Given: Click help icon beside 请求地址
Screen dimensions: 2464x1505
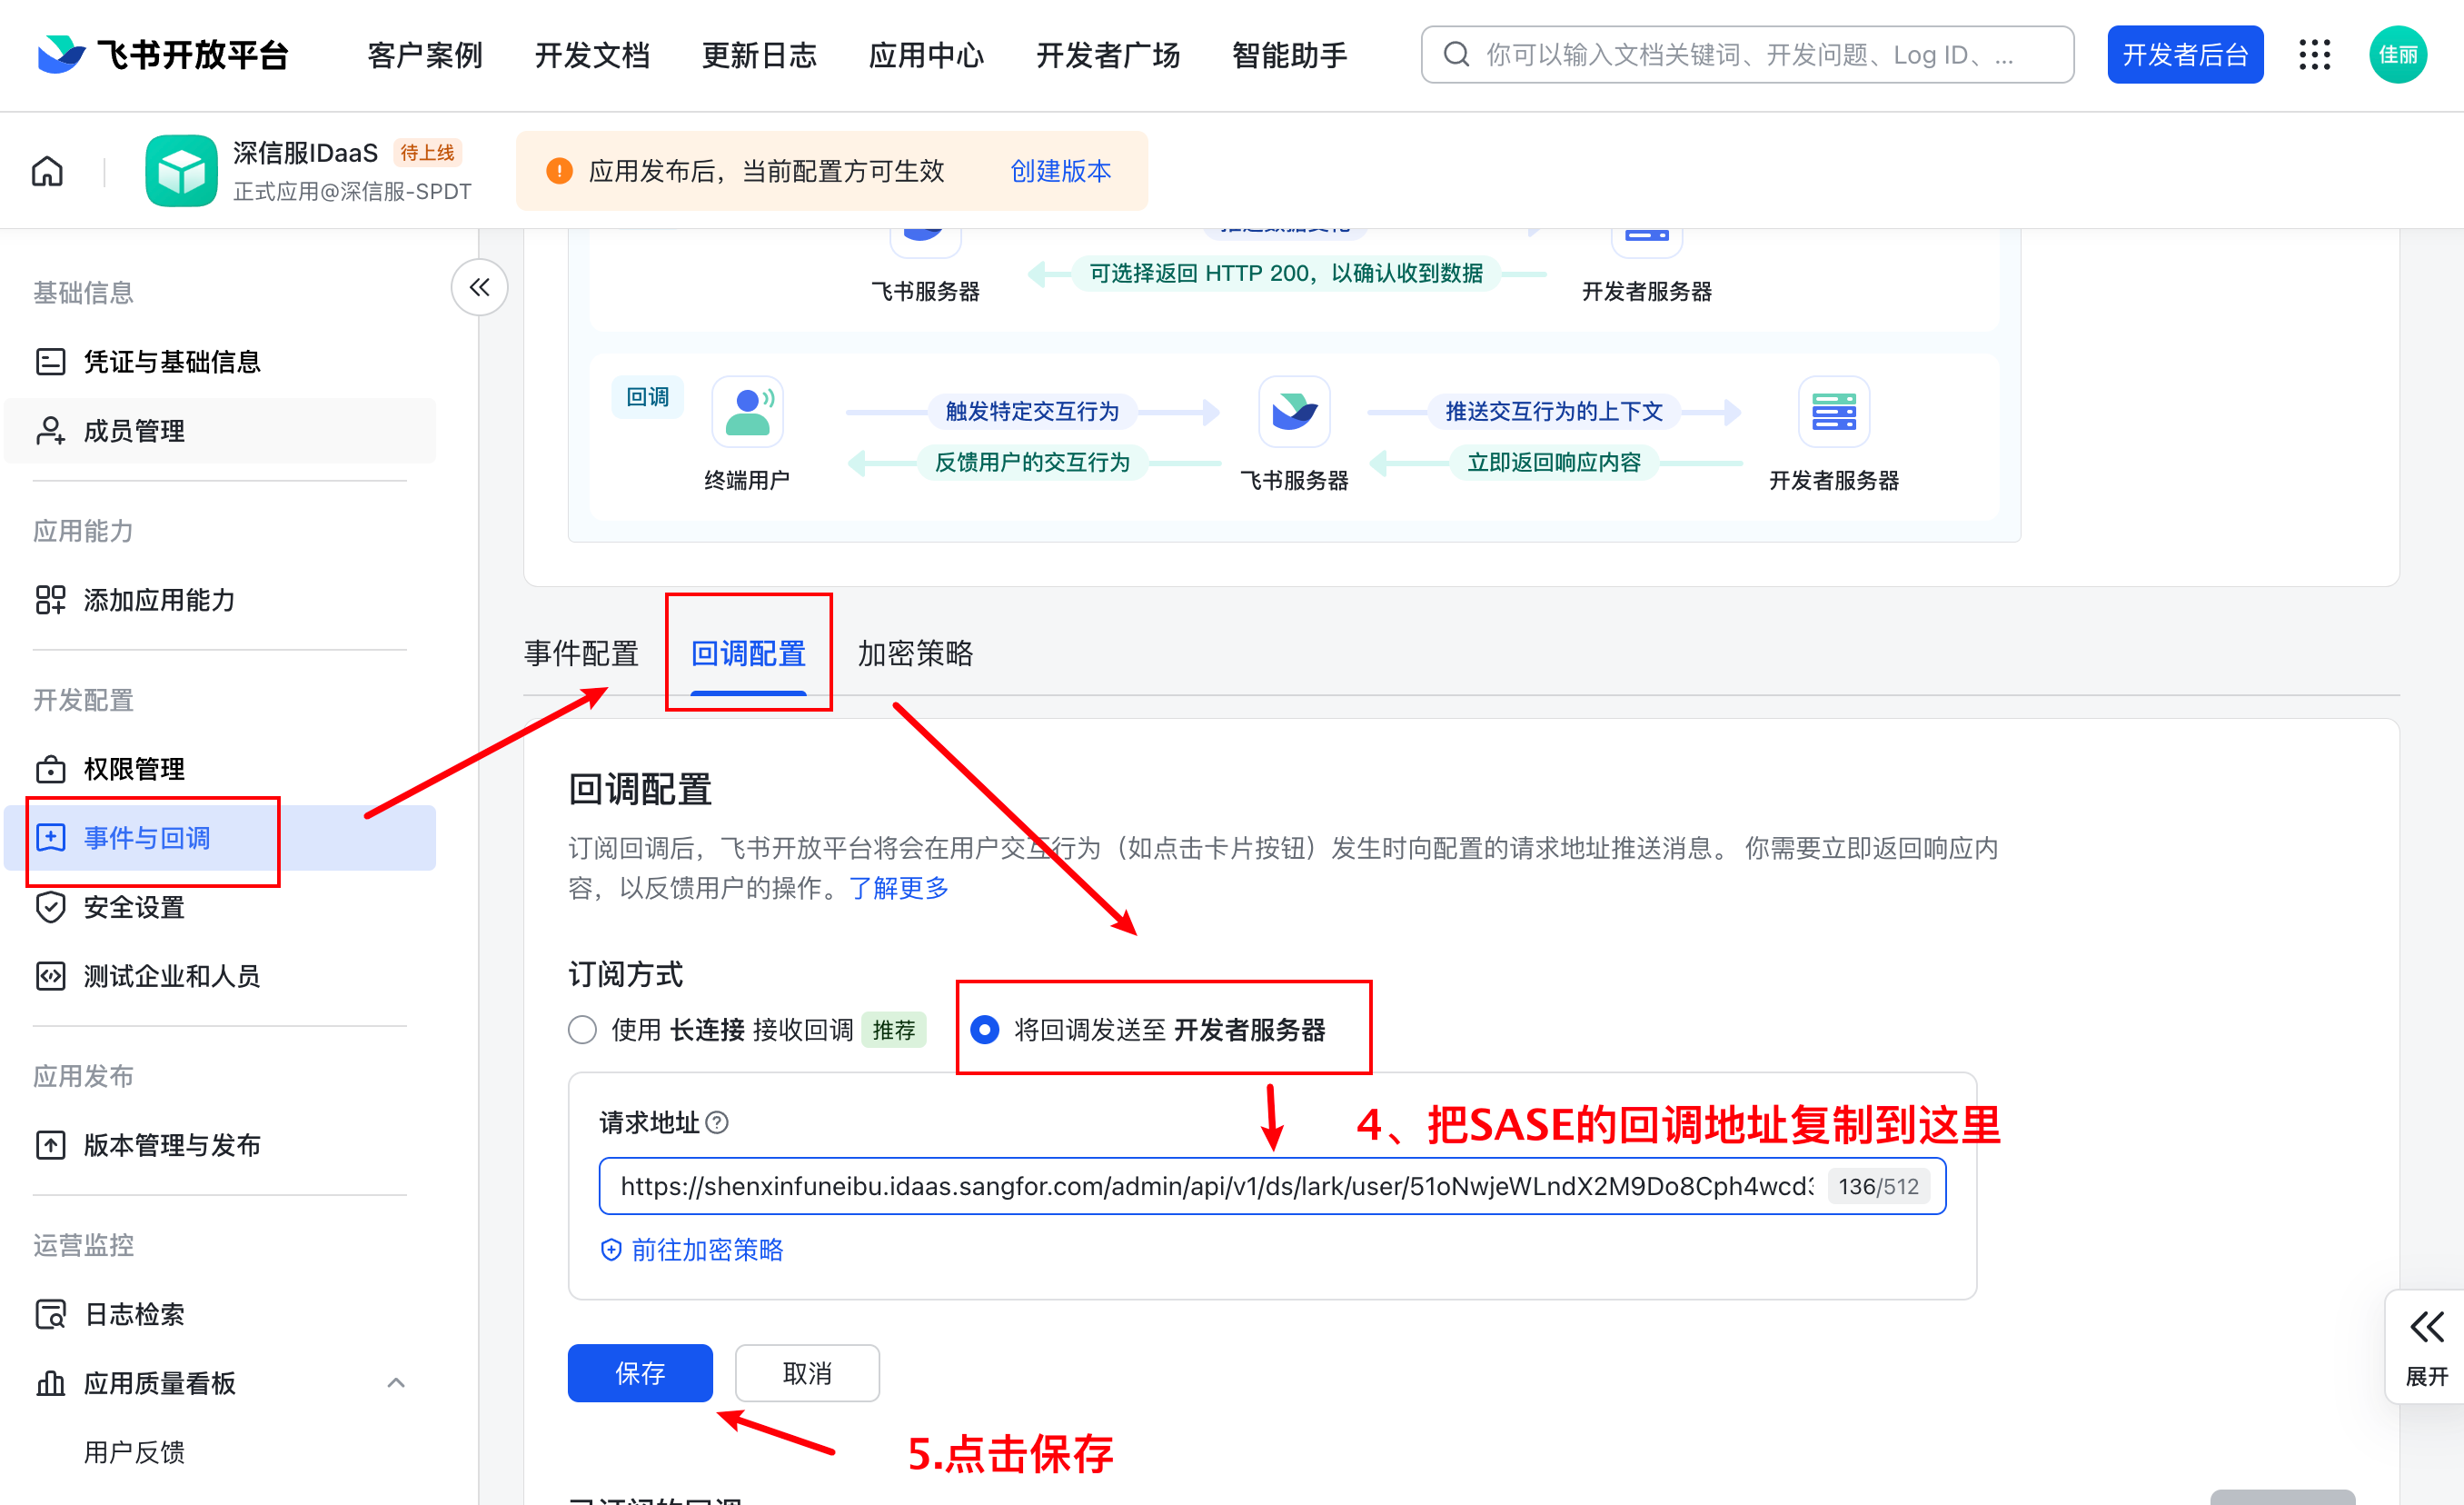Looking at the screenshot, I should pos(717,1122).
